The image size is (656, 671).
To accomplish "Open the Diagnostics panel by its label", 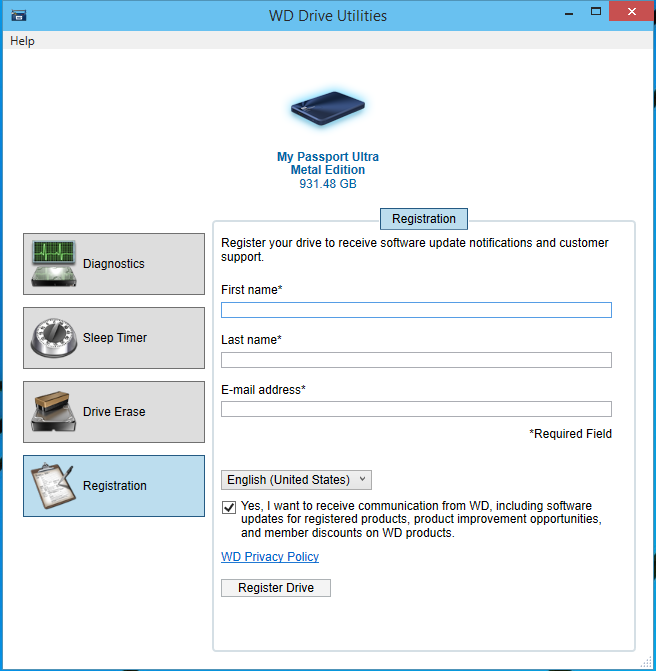I will [x=114, y=264].
